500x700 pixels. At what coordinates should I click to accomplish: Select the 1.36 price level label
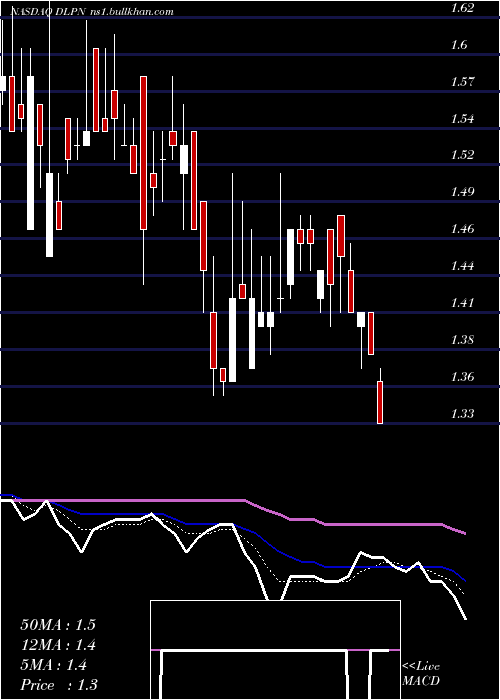tap(463, 376)
